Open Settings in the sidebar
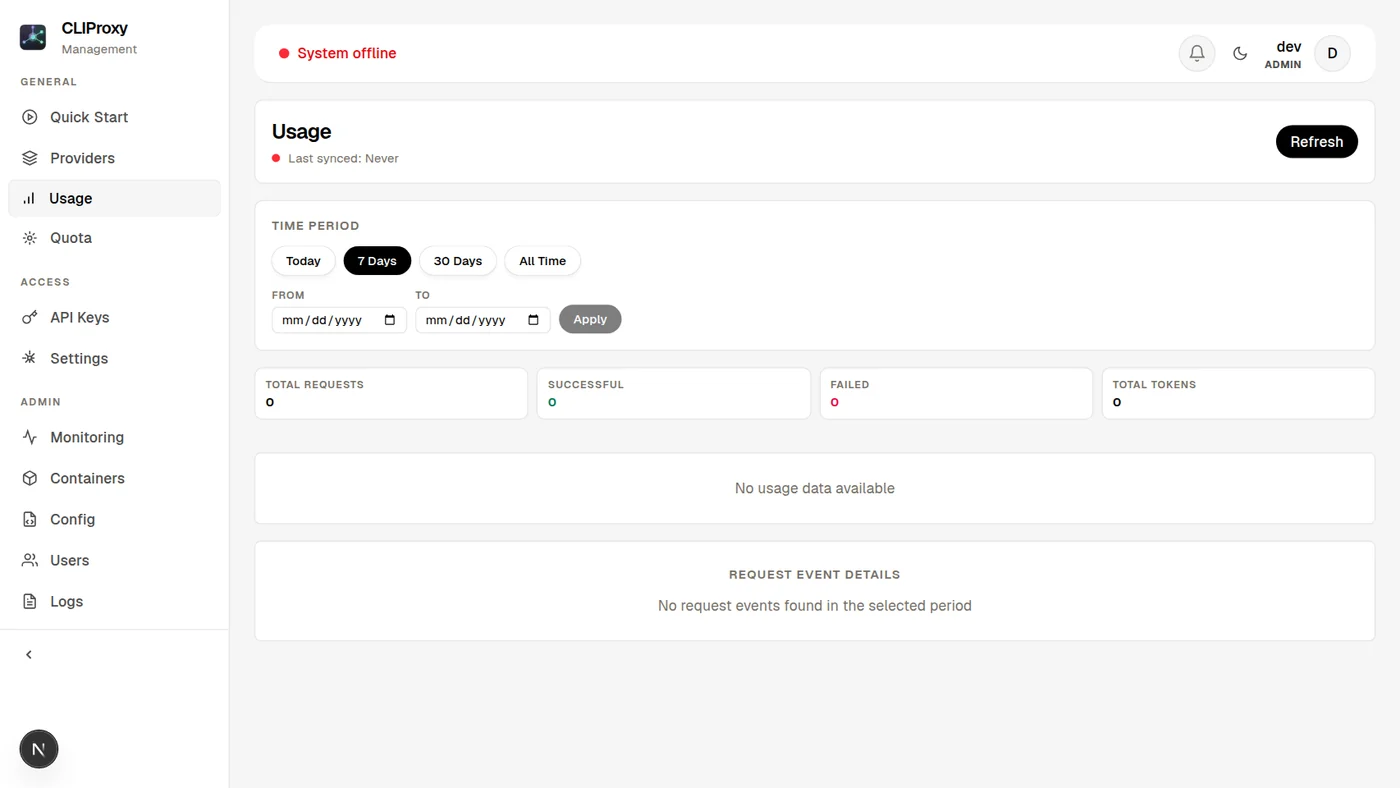 [114, 358]
